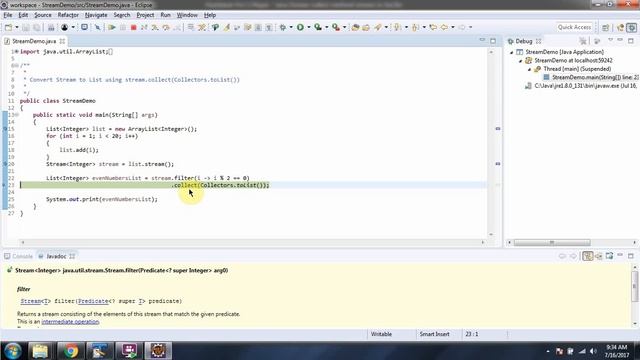Collapse the main method fold on line 13
Image resolution: width=640 pixels, height=360 pixels.
click(x=17, y=115)
